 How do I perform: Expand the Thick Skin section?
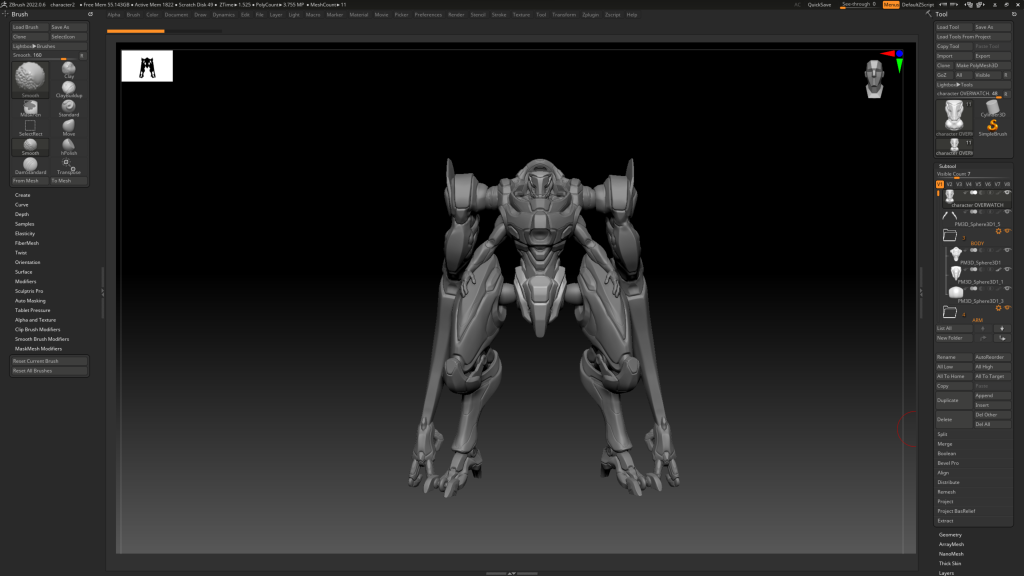coord(950,564)
